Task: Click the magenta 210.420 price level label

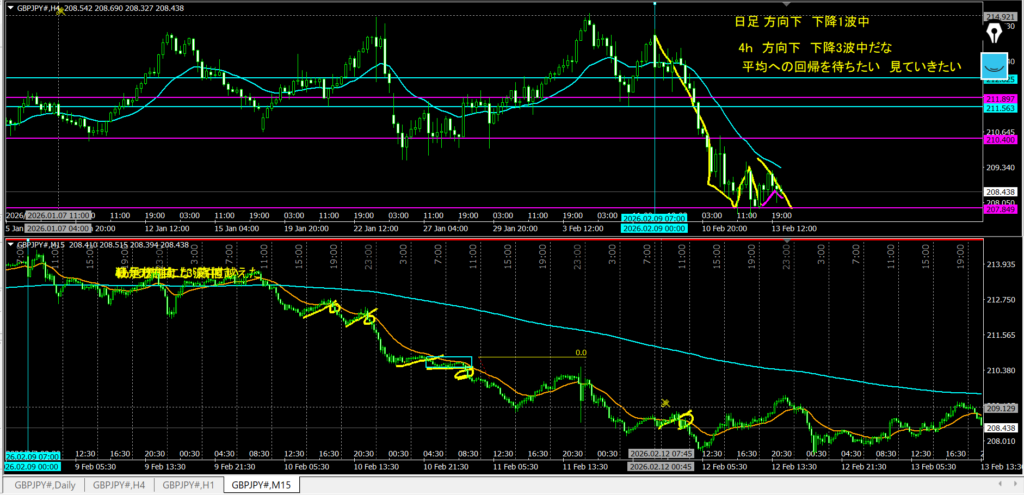Action: pyautogui.click(x=1000, y=139)
